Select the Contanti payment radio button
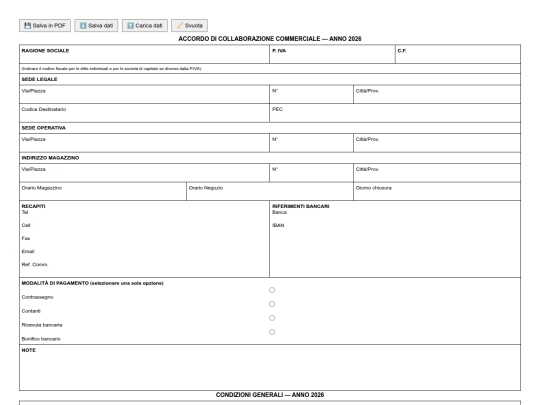This screenshot has width=540, height=405. point(272,304)
